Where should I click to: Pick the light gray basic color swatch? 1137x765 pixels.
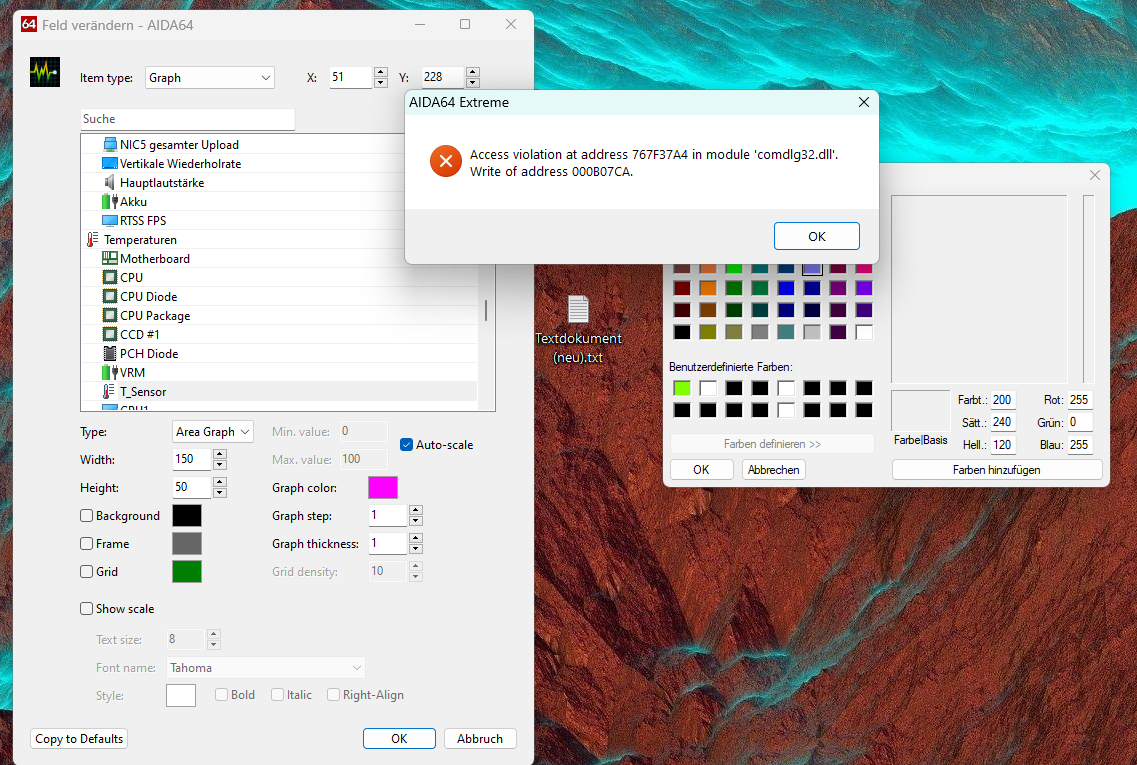pyautogui.click(x=812, y=332)
